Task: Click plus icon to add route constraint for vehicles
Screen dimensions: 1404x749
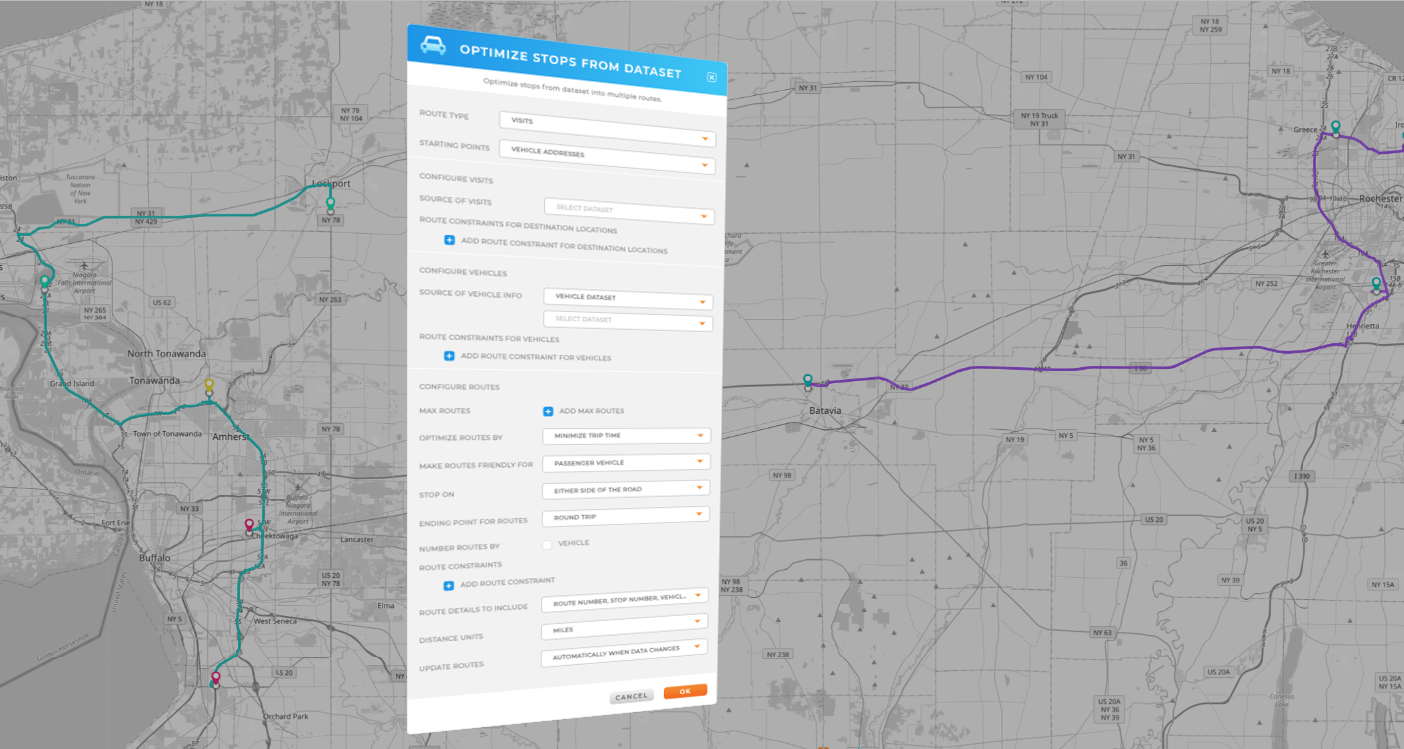Action: coord(448,356)
